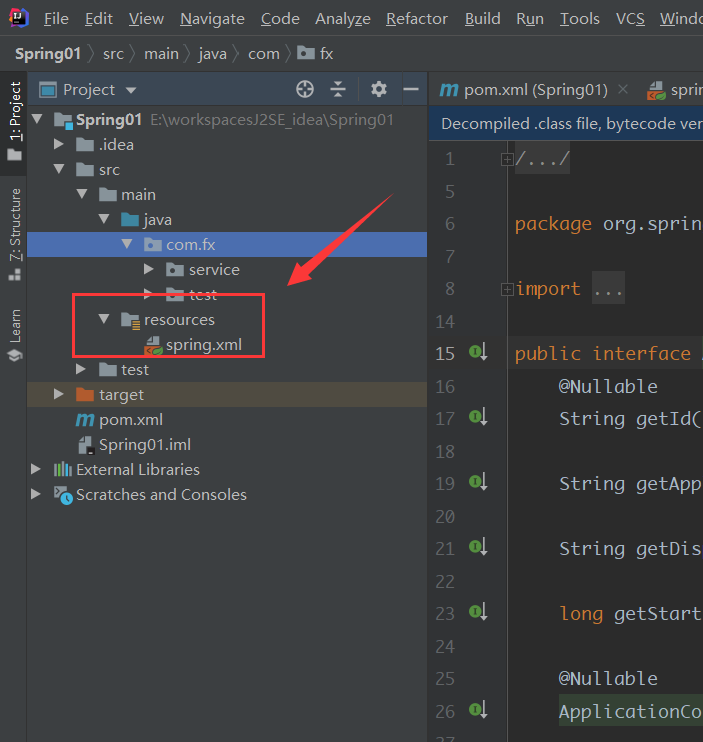Image resolution: width=703 pixels, height=742 pixels.
Task: Click the Spring01.iml file icon
Action: pos(86,445)
